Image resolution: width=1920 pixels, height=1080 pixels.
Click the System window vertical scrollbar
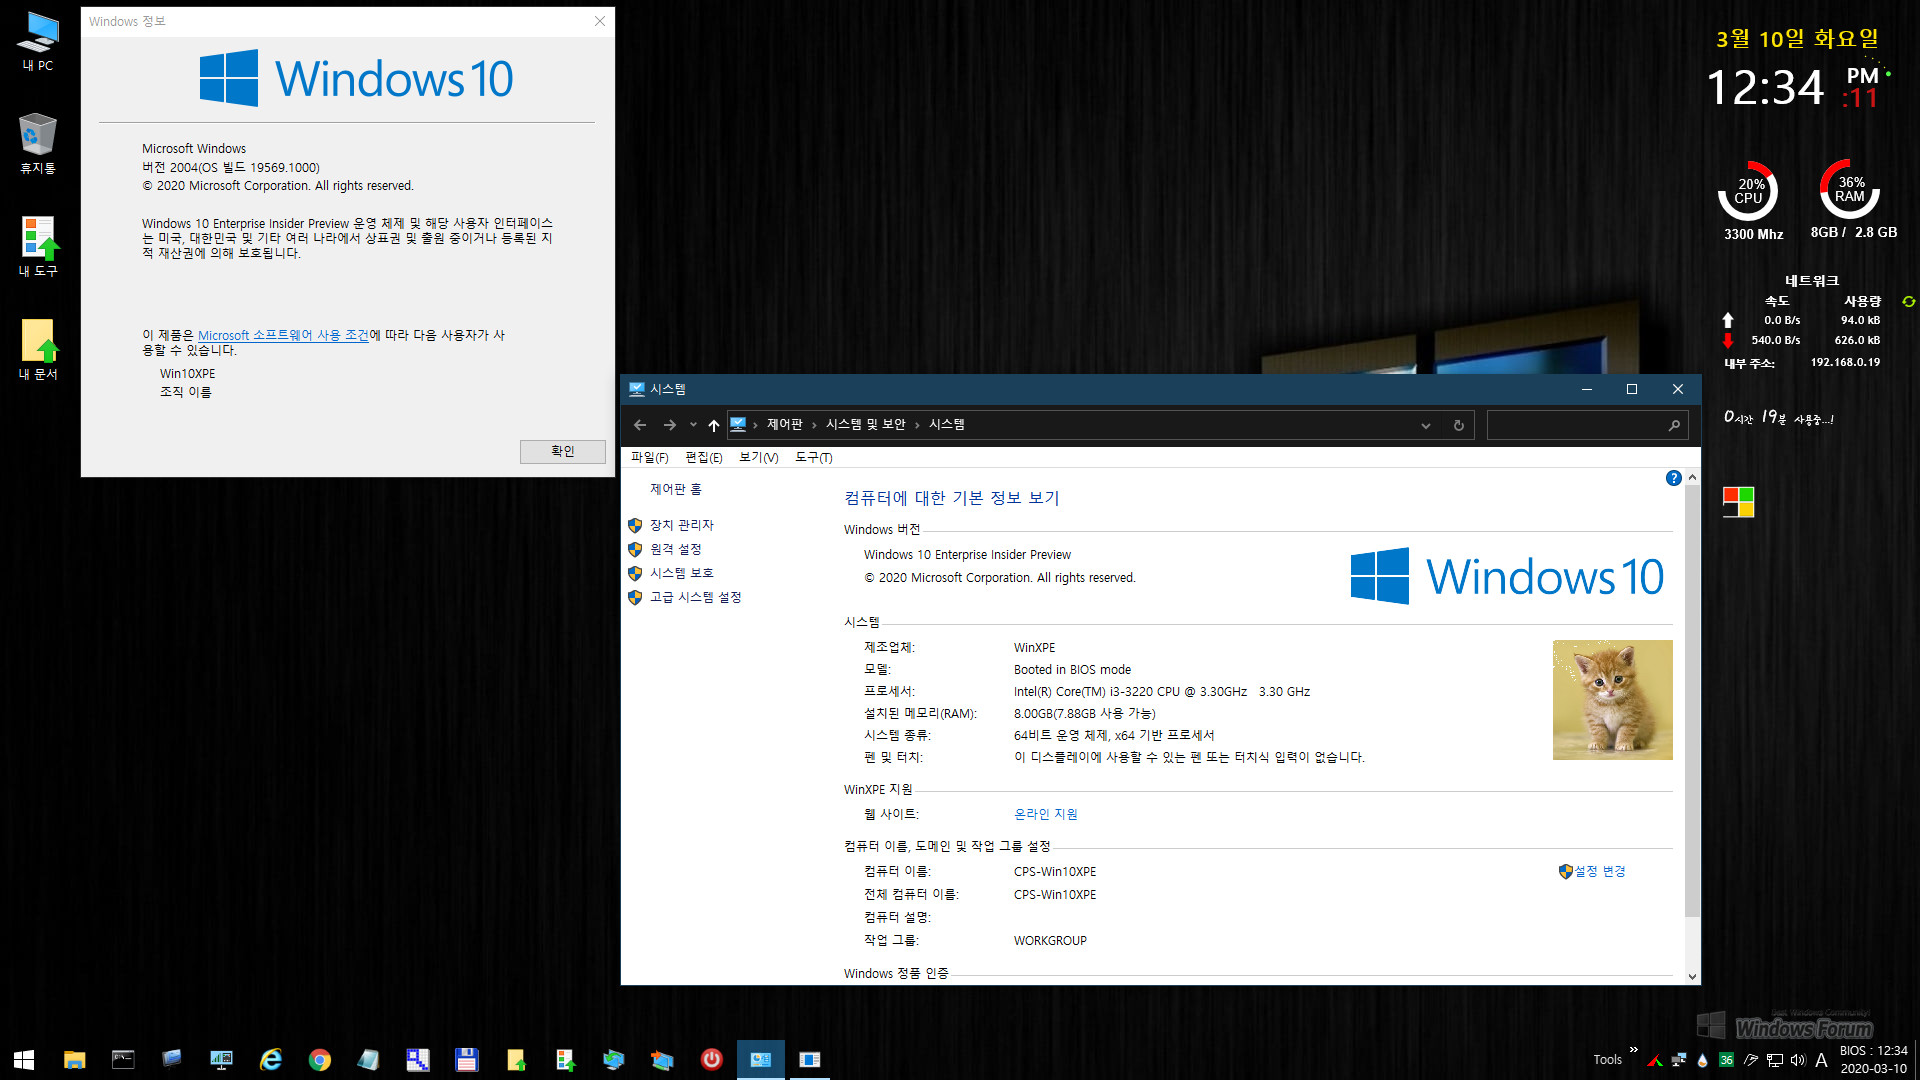(x=1692, y=700)
